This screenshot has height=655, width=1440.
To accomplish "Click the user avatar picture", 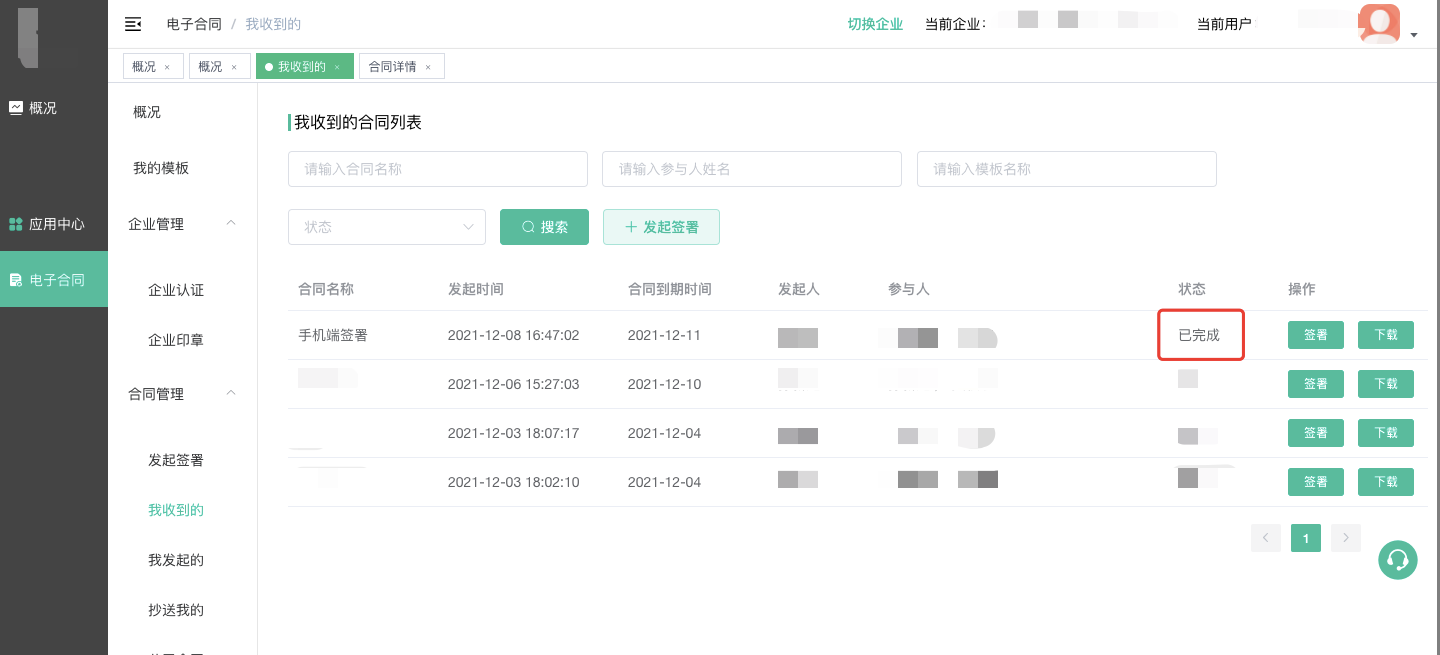I will [x=1379, y=24].
